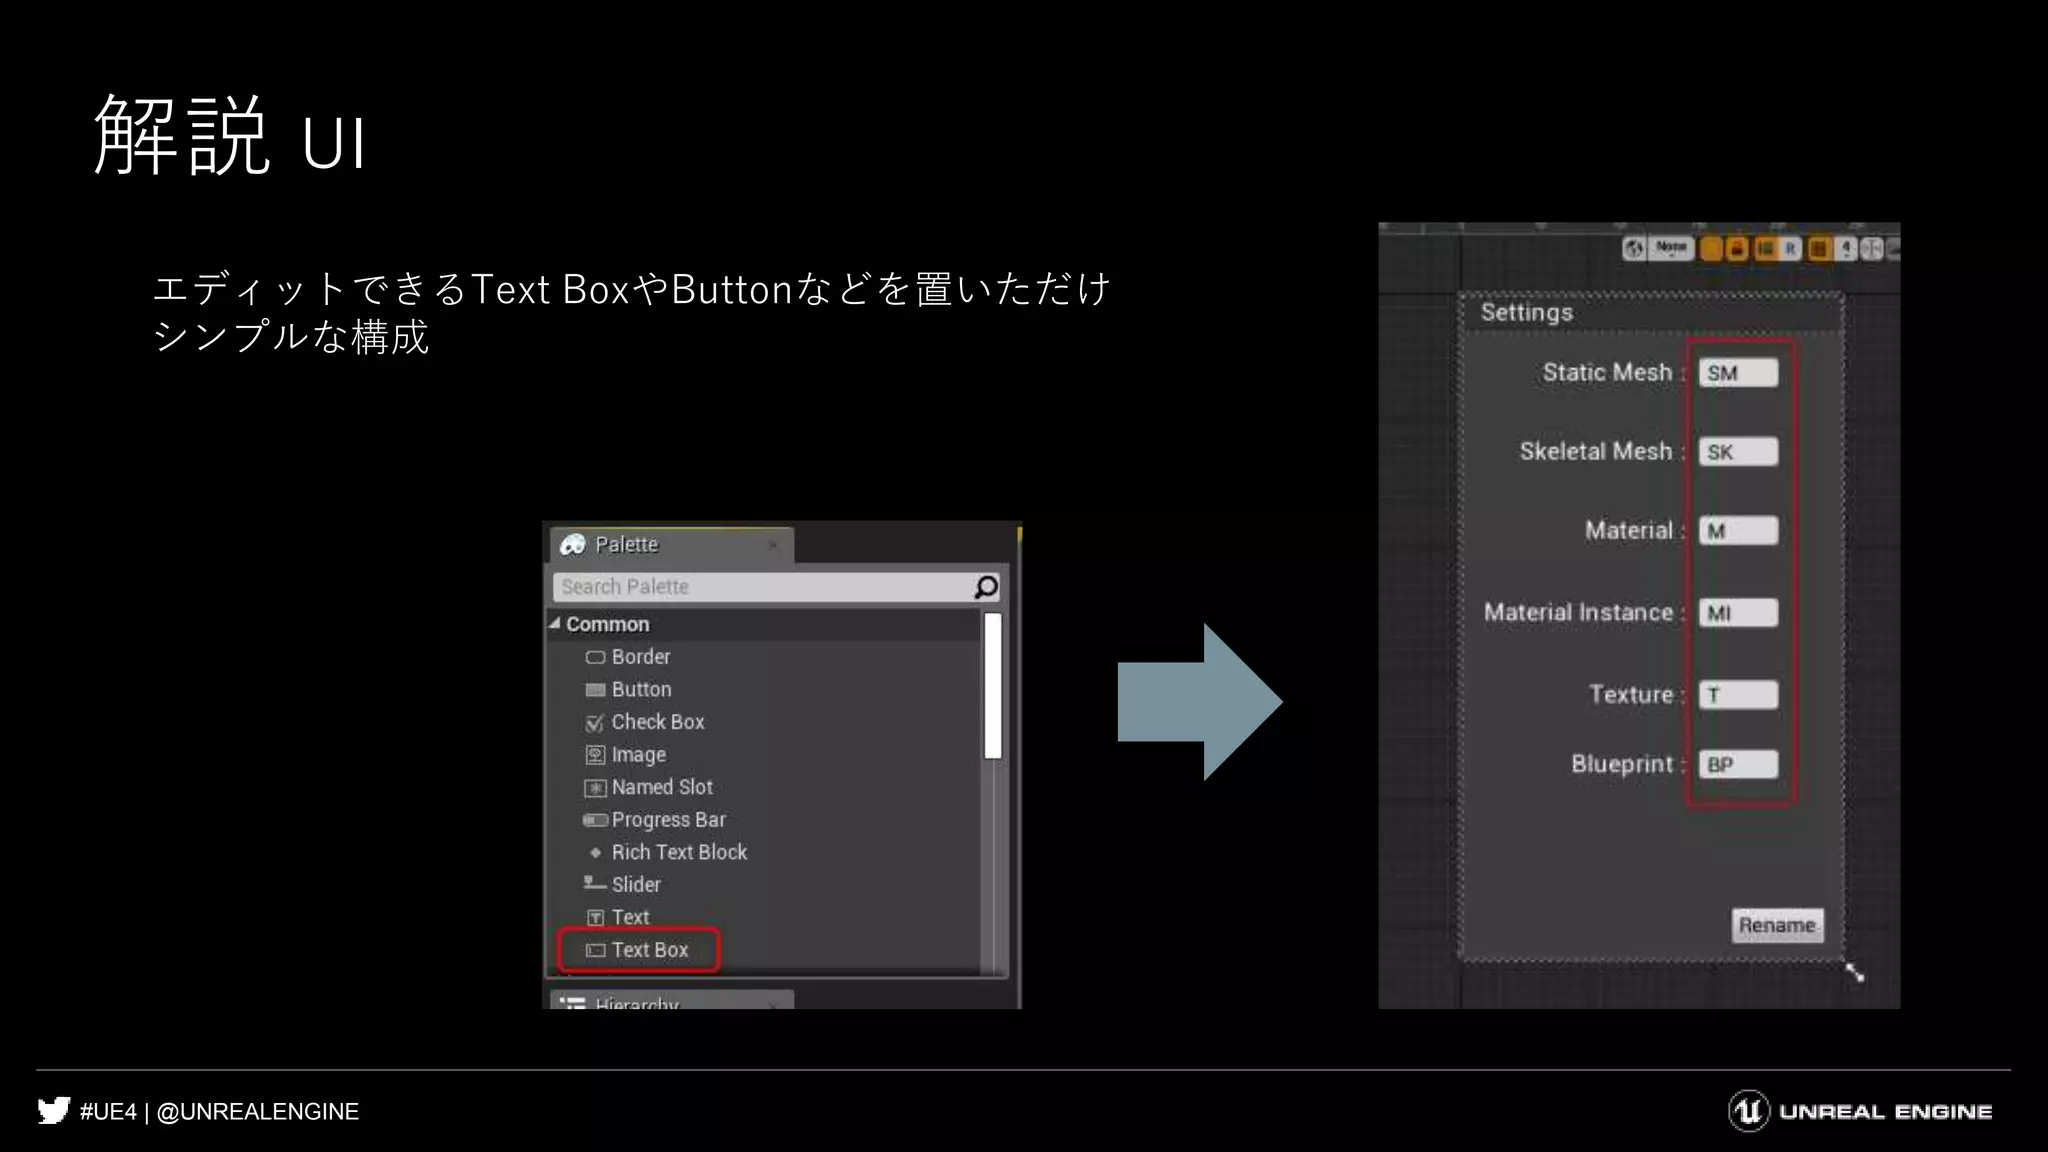Choose the Check Box widget entry
The width and height of the screenshot is (2048, 1152).
pyautogui.click(x=645, y=722)
